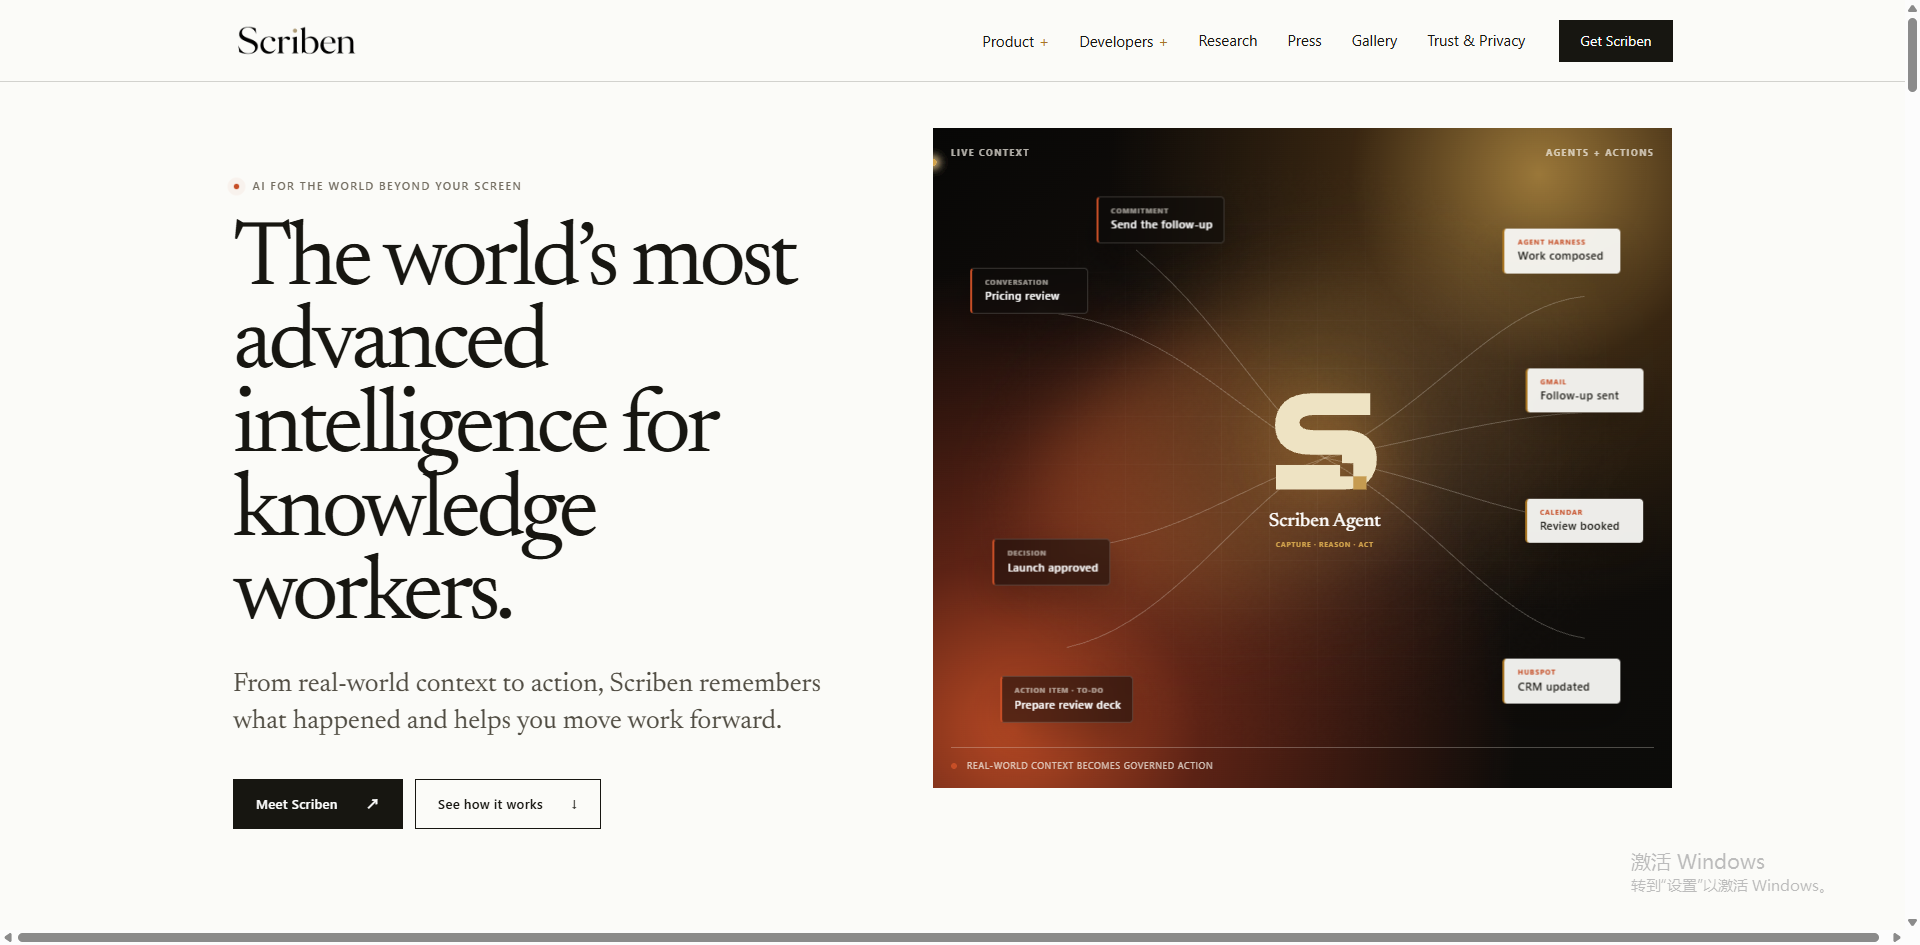Click the 'CAPTURE · REASON · ACT' caption
This screenshot has width=1920, height=945.
tap(1324, 545)
